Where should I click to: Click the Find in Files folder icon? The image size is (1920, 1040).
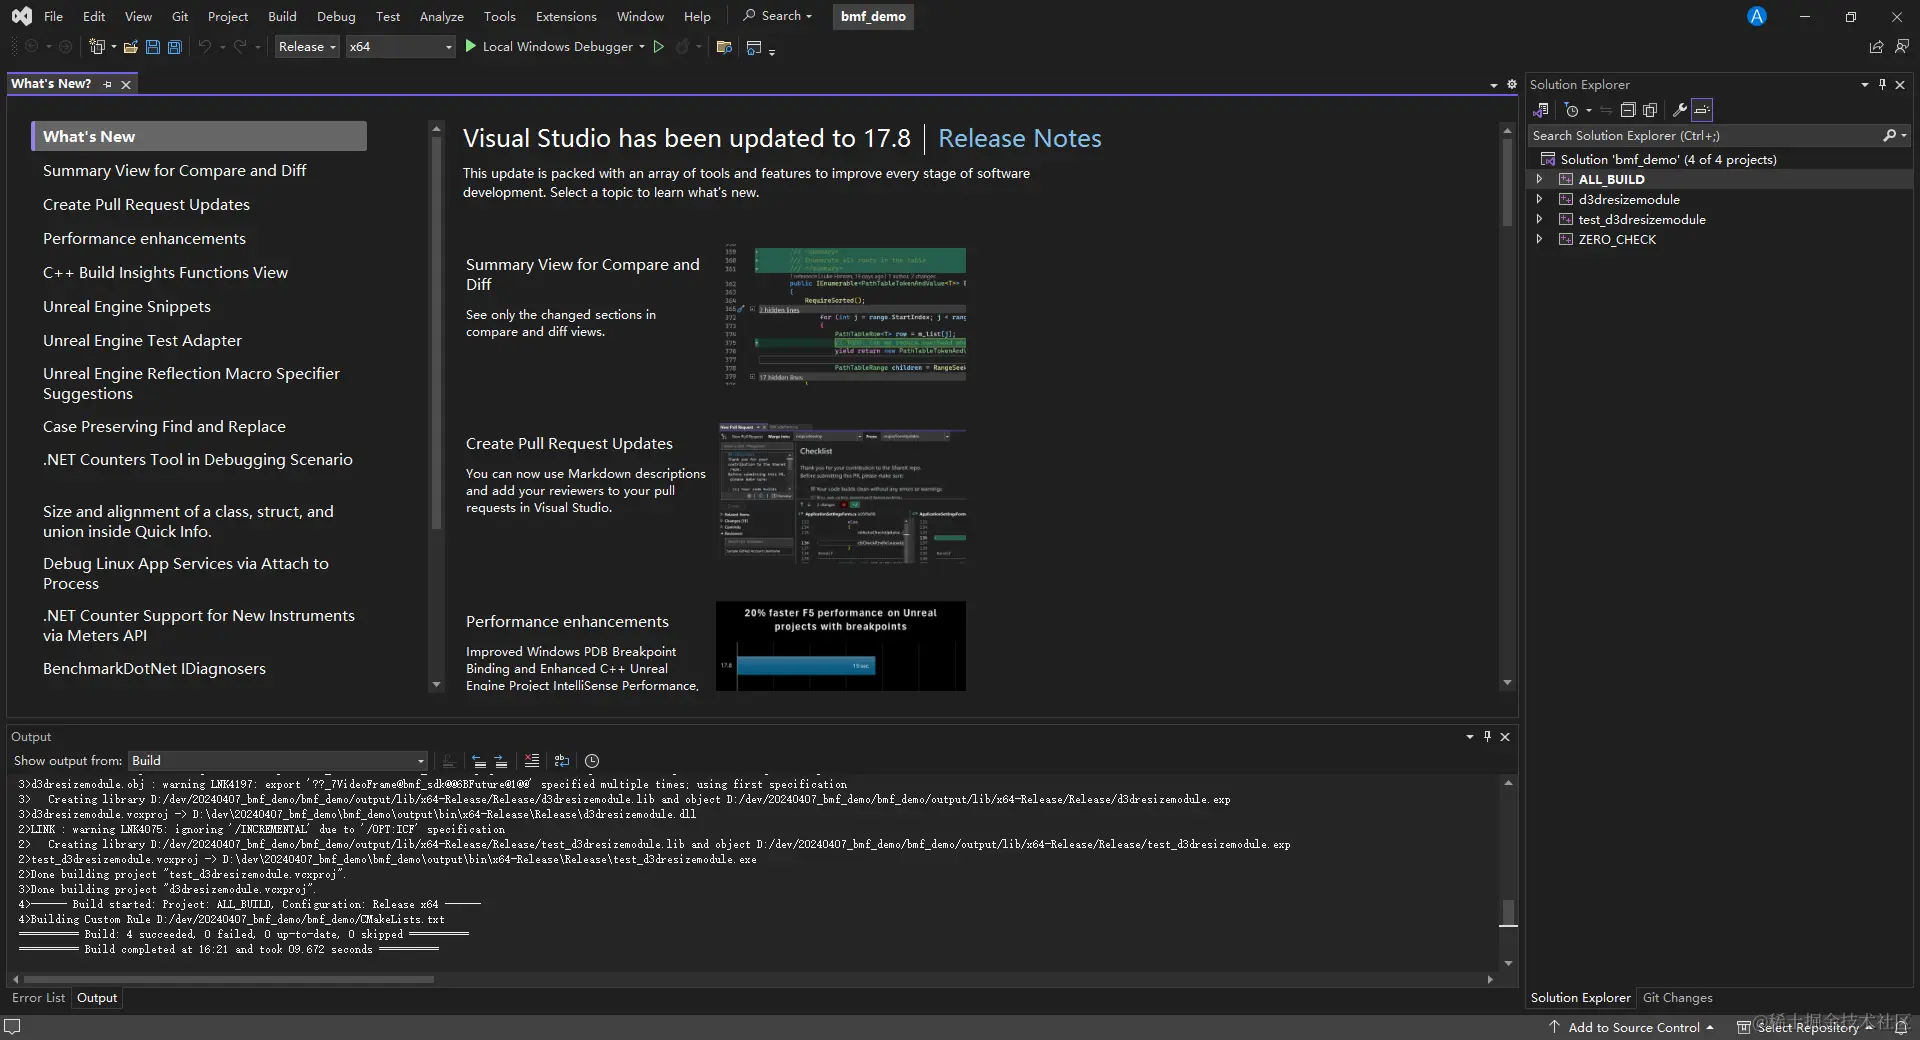[x=725, y=46]
